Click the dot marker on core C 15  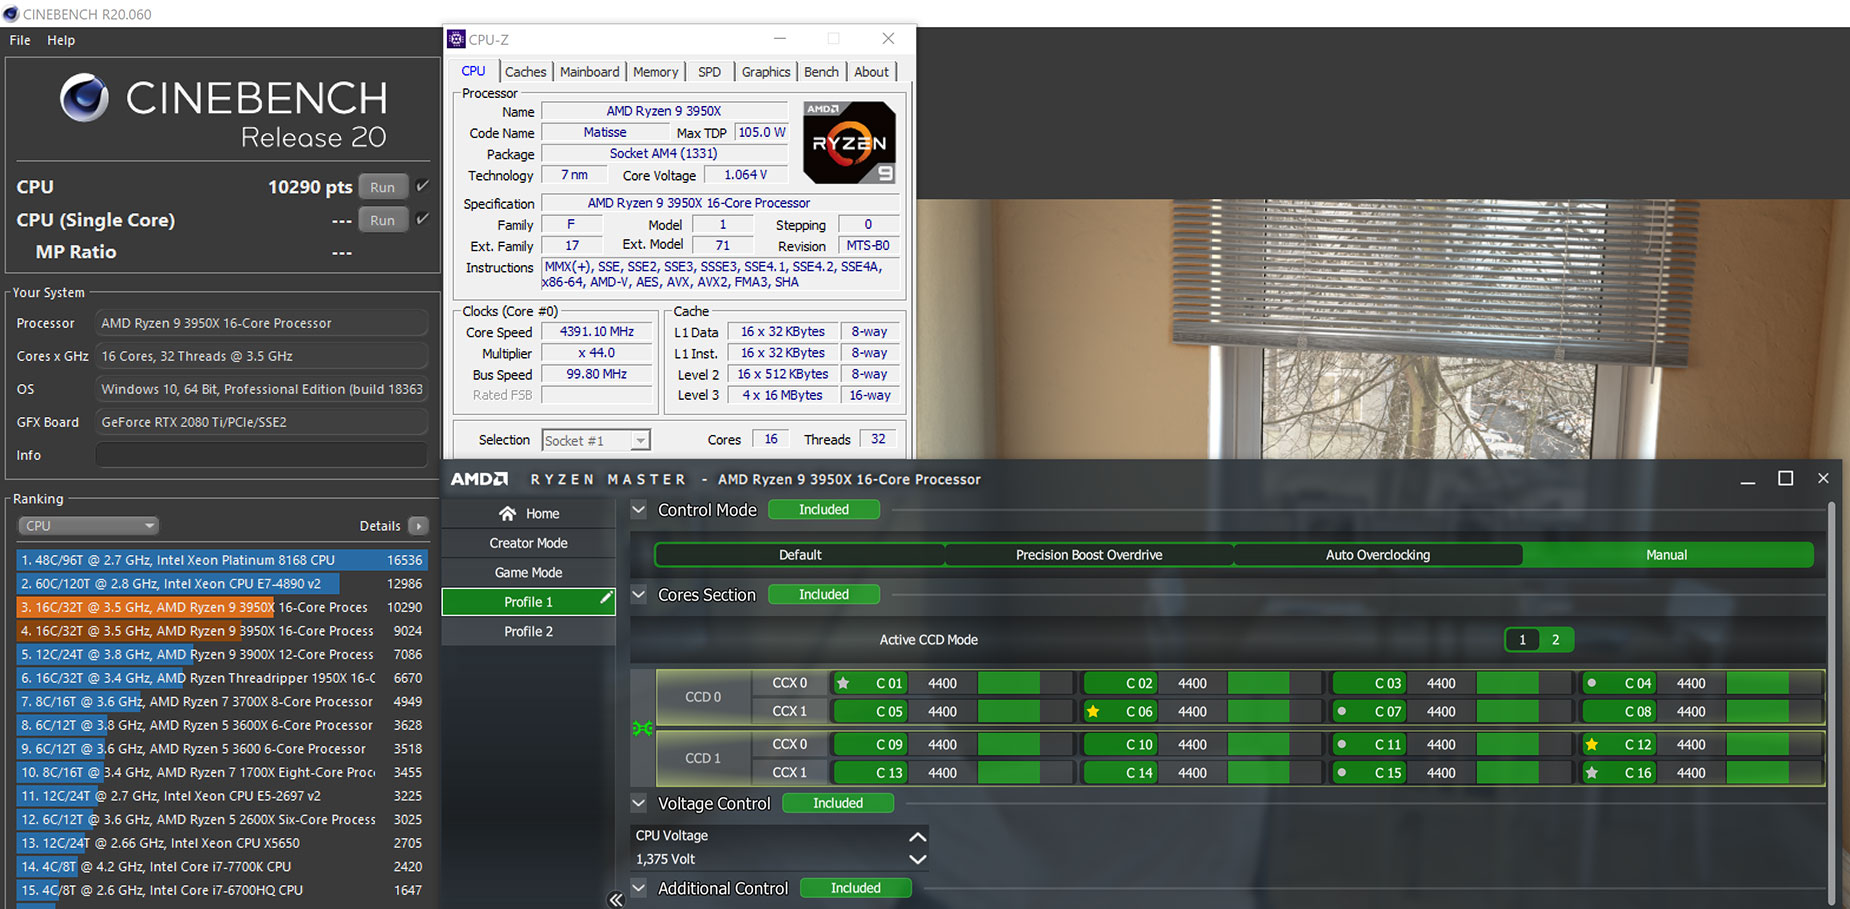1341,773
